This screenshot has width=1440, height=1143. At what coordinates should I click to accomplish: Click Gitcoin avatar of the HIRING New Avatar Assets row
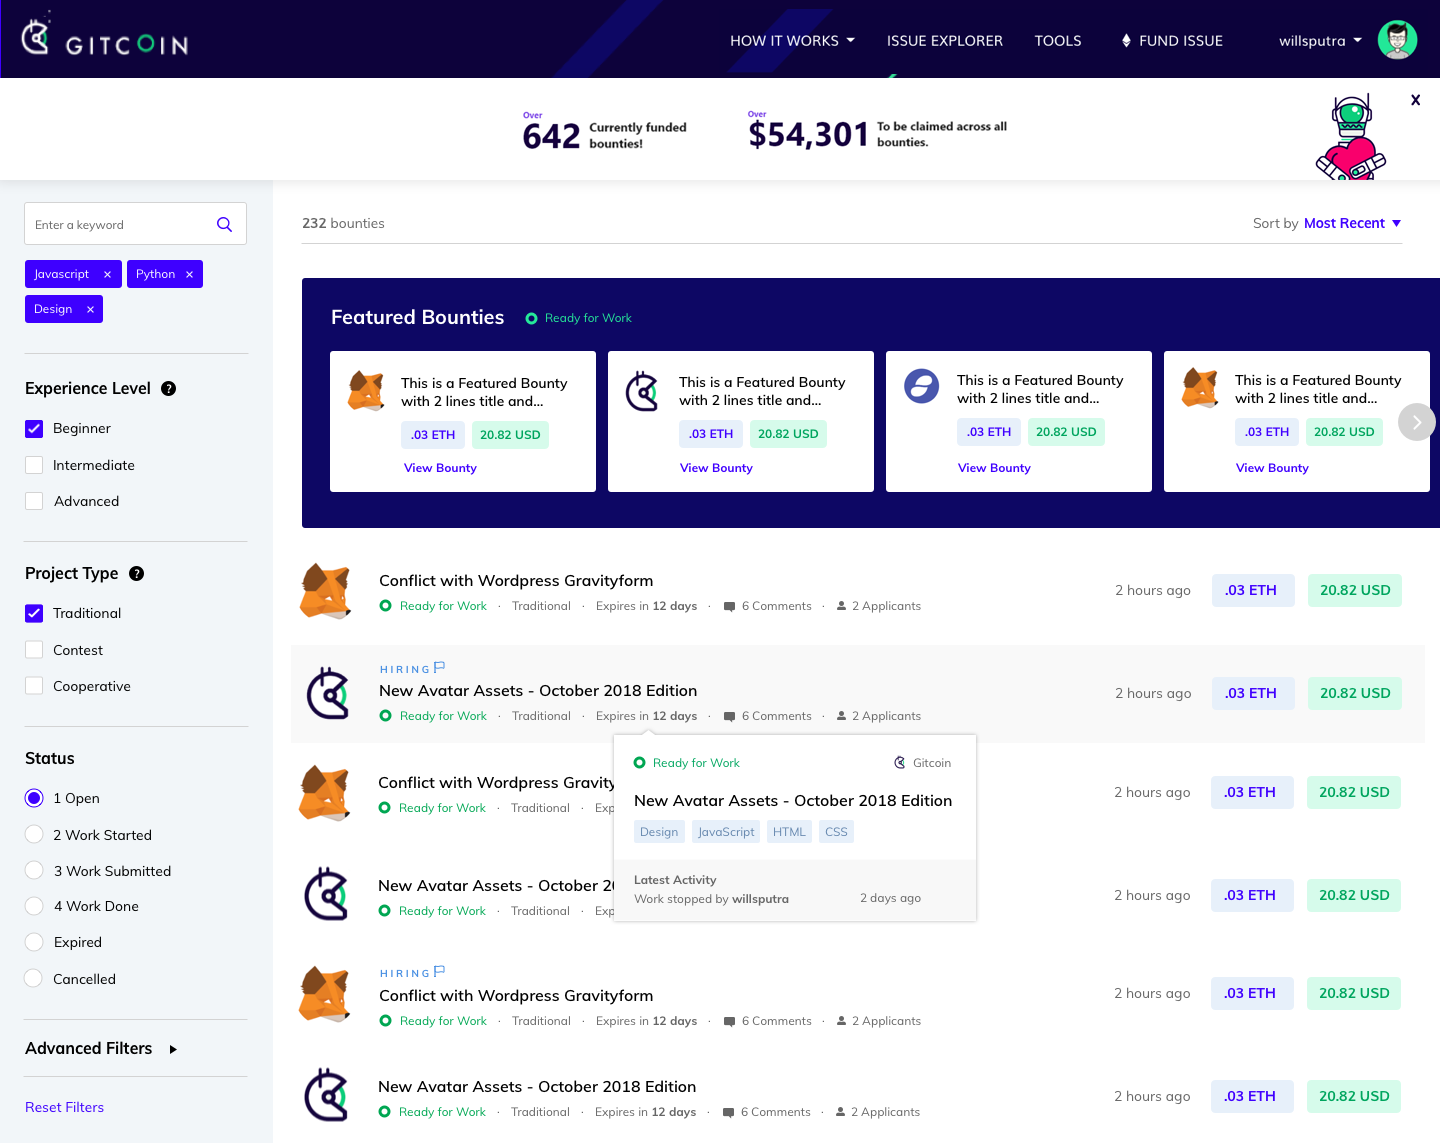click(x=328, y=693)
